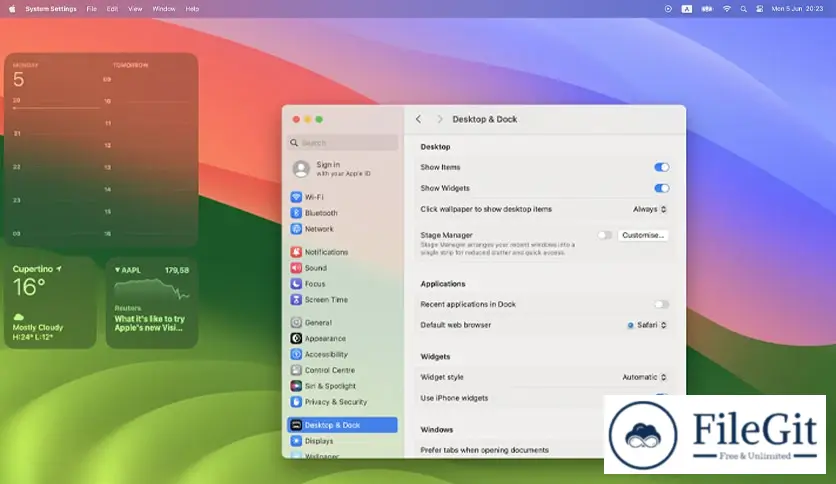The width and height of the screenshot is (836, 484).
Task: Click 'Prefer tabs when opening documents' label
Action: click(484, 450)
